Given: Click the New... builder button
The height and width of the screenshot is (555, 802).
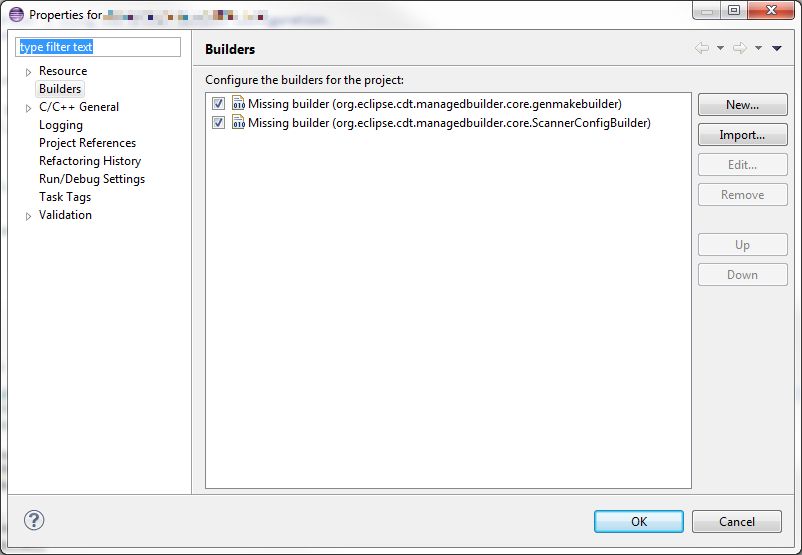Looking at the screenshot, I should click(743, 105).
